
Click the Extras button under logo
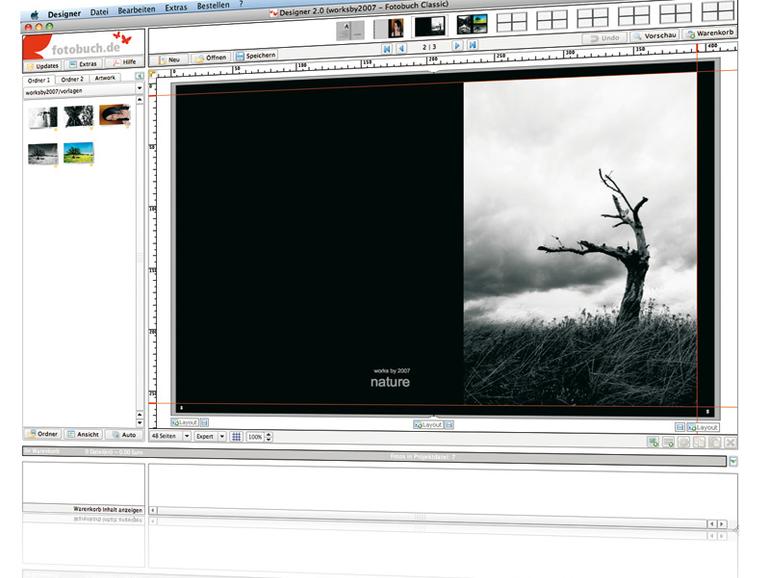[x=83, y=64]
